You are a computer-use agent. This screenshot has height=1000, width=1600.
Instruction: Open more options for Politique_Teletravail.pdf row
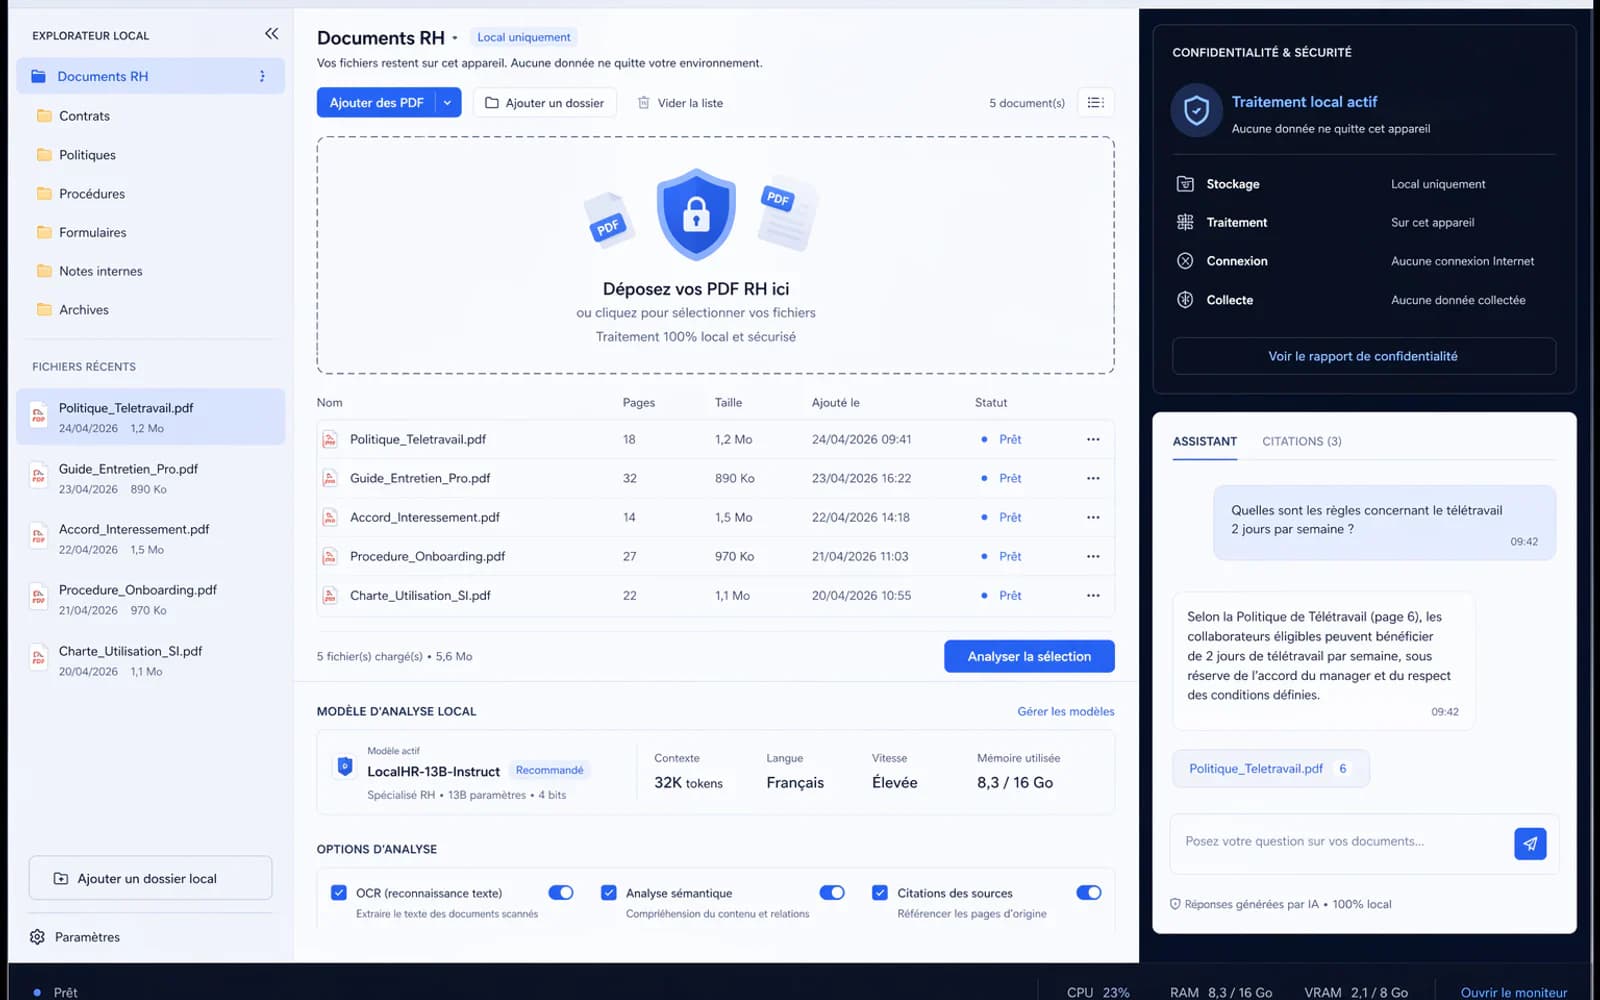(1093, 439)
